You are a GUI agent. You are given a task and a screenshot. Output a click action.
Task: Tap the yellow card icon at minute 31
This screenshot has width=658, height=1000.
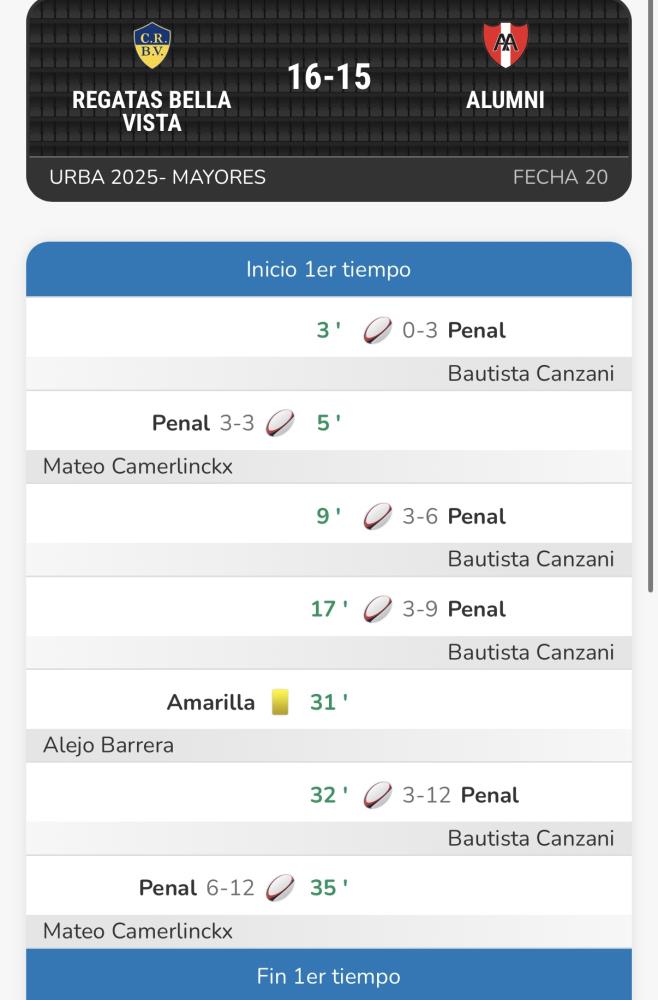click(x=280, y=702)
